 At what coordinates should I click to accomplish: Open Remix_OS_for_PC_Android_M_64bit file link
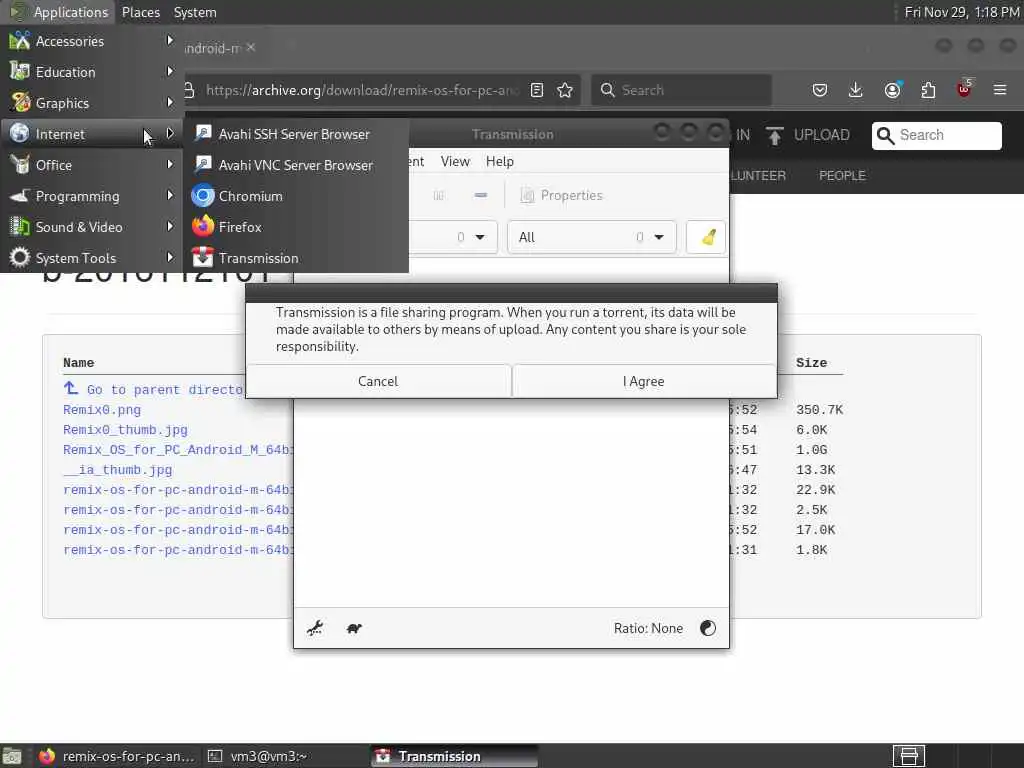pos(178,450)
